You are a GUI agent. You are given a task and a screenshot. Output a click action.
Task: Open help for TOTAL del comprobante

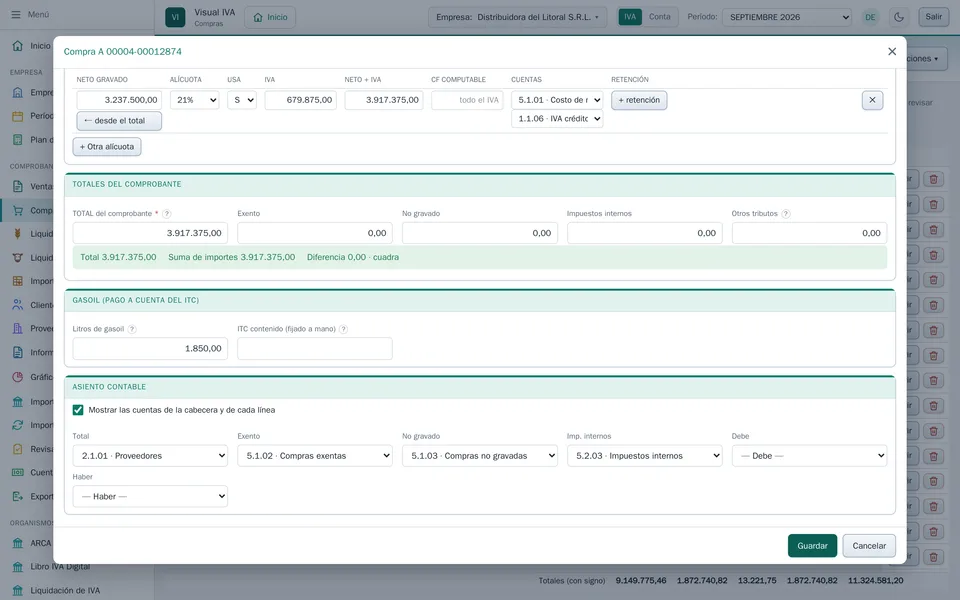[x=167, y=214]
